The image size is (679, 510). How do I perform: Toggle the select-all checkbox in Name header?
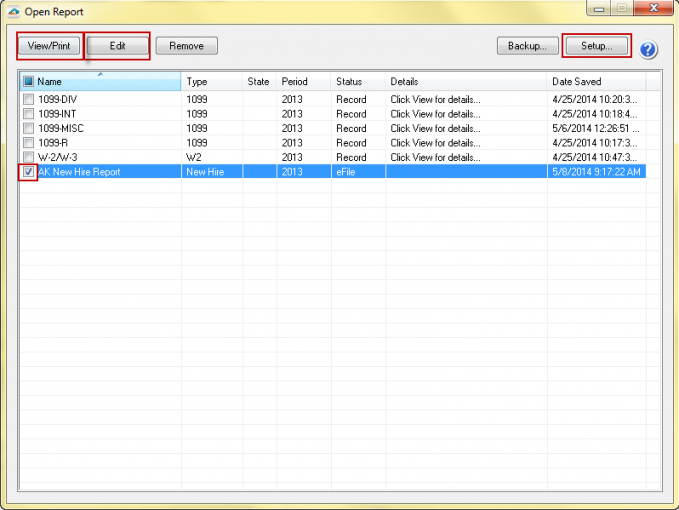coord(28,82)
